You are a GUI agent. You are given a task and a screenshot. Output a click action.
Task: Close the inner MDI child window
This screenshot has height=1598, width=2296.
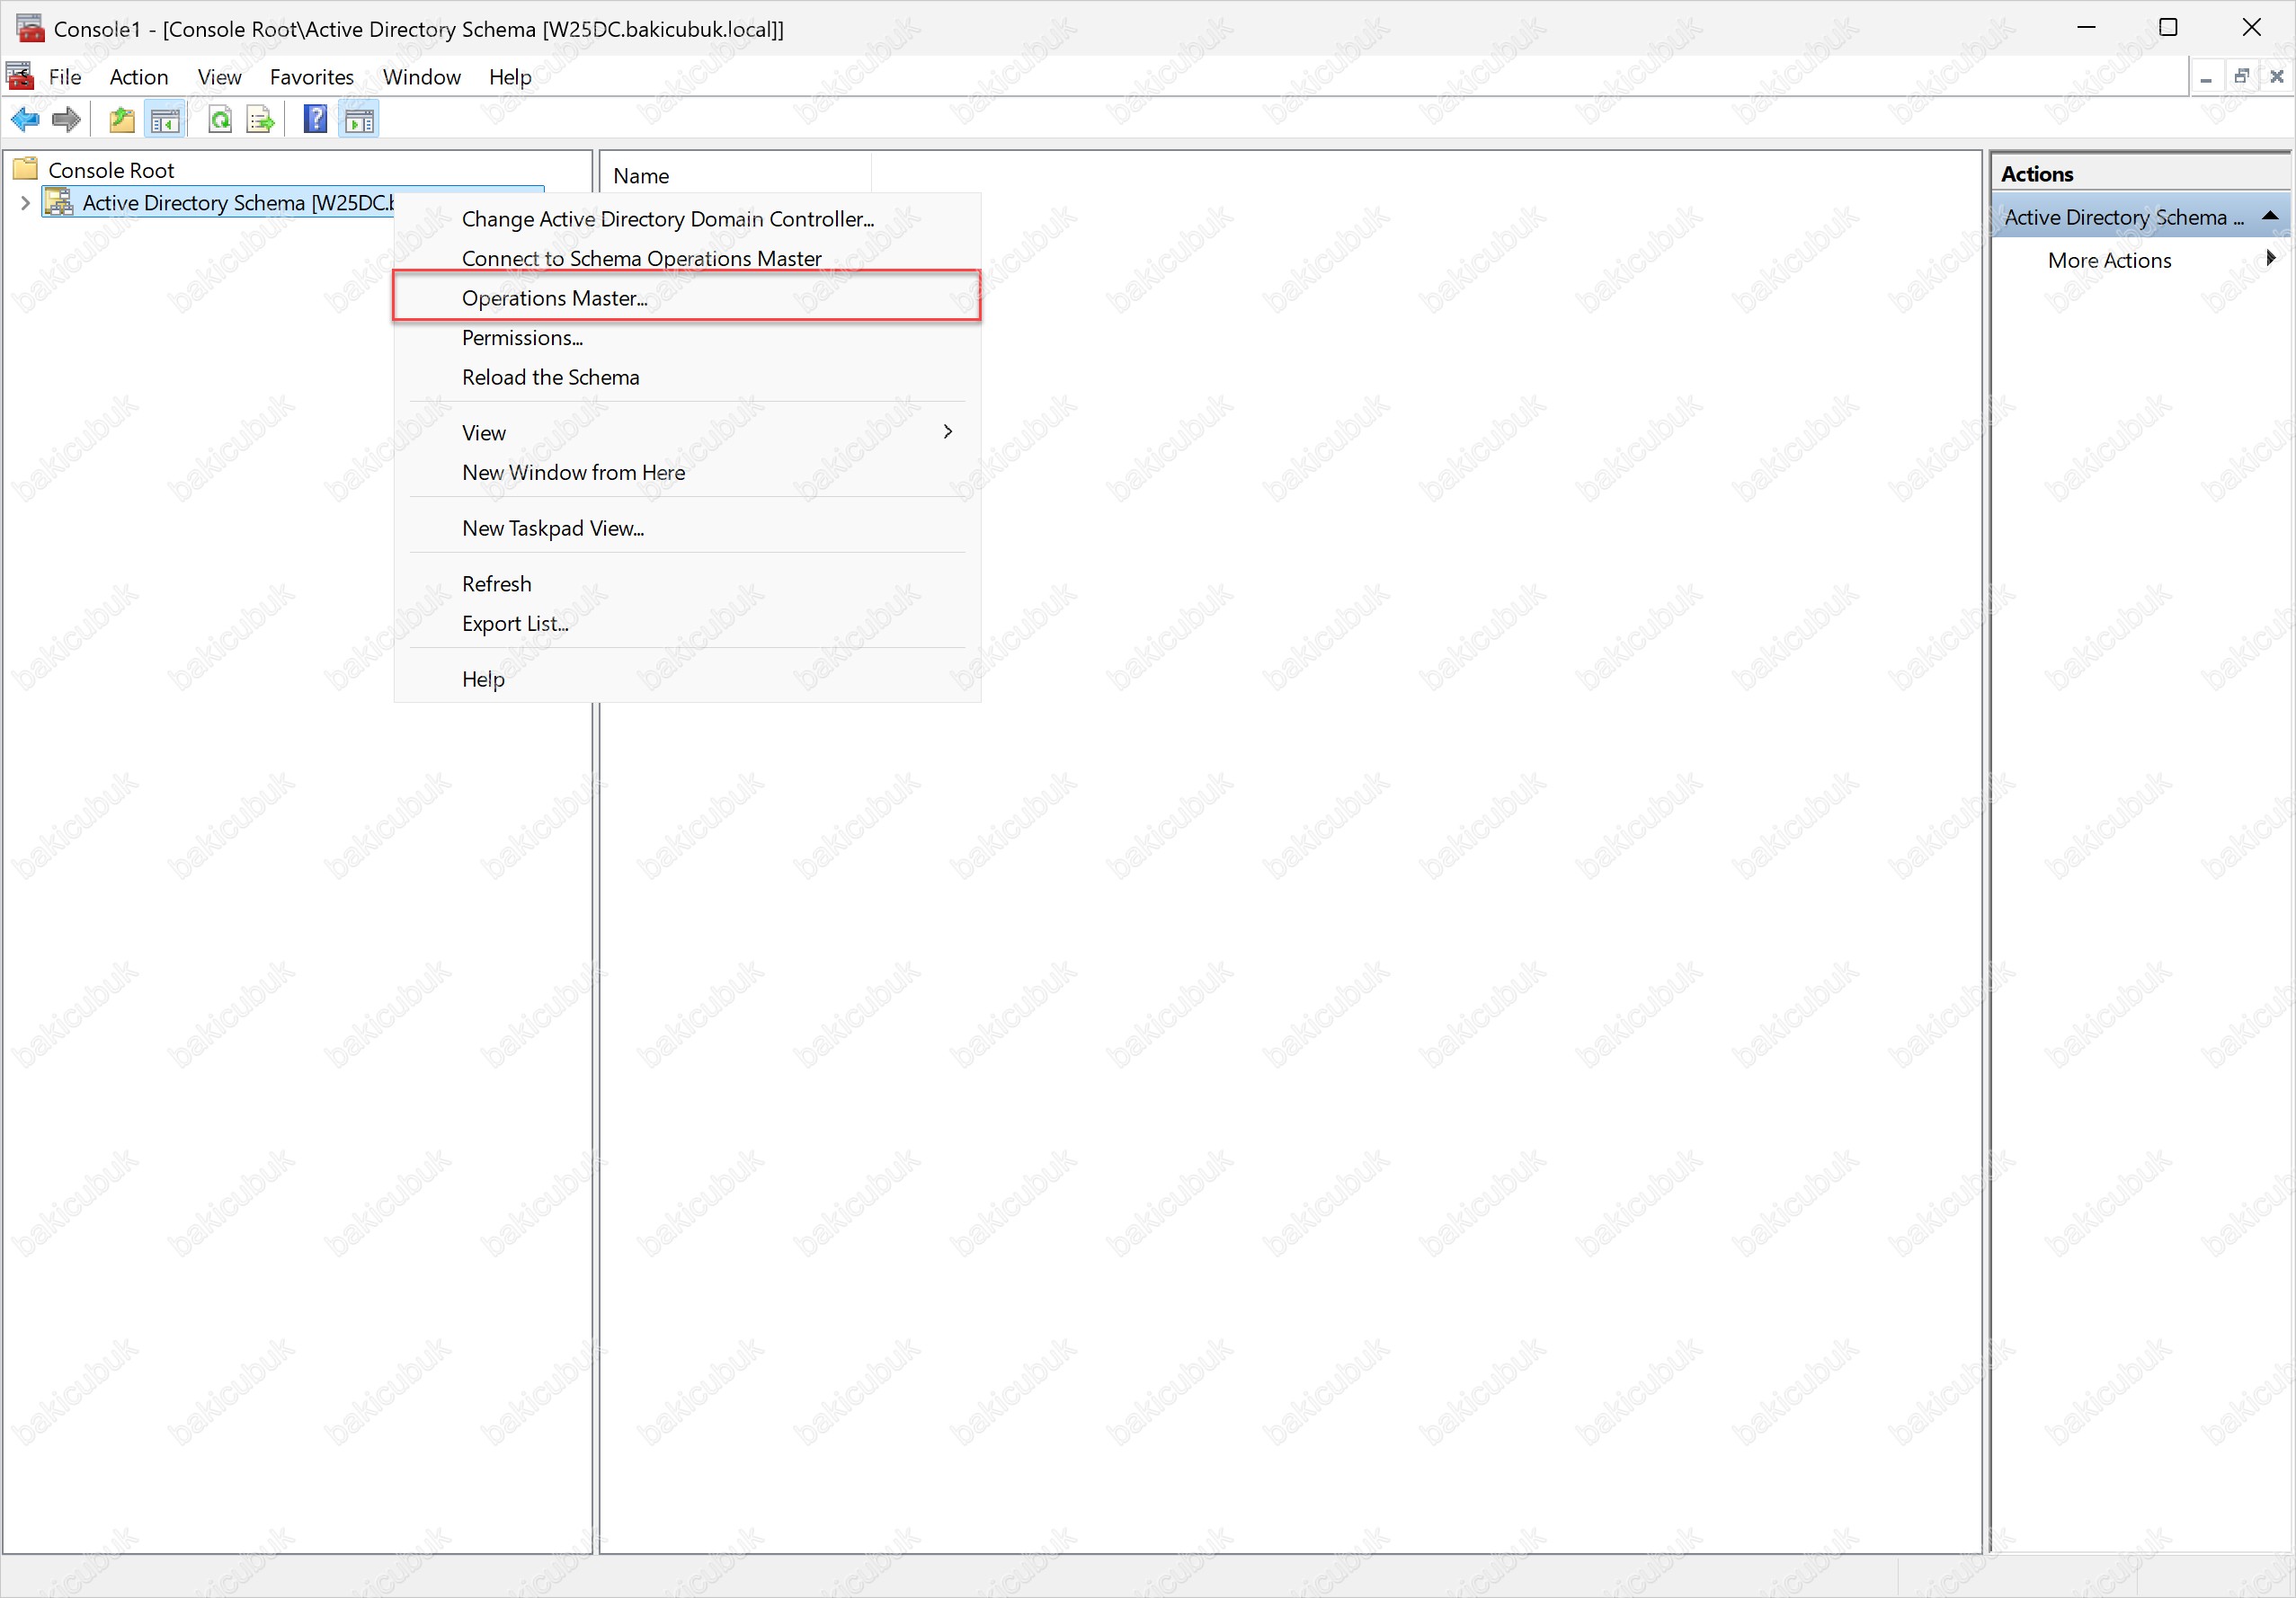point(2277,77)
